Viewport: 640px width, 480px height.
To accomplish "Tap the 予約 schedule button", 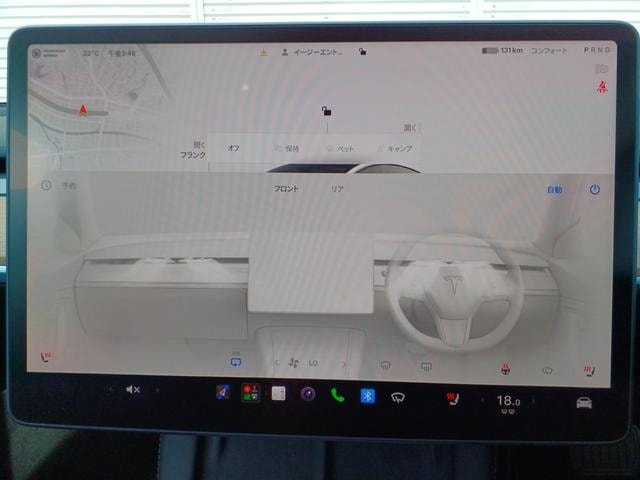I will coord(69,186).
